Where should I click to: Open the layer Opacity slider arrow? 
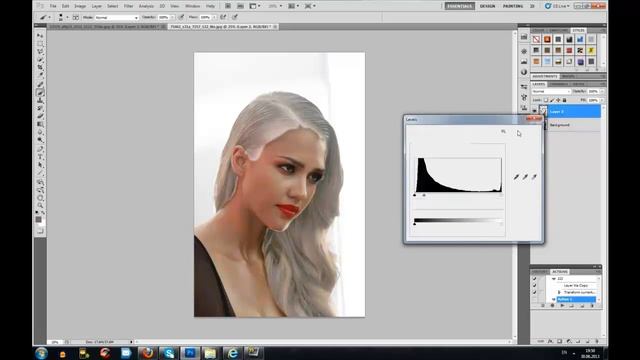tap(602, 91)
